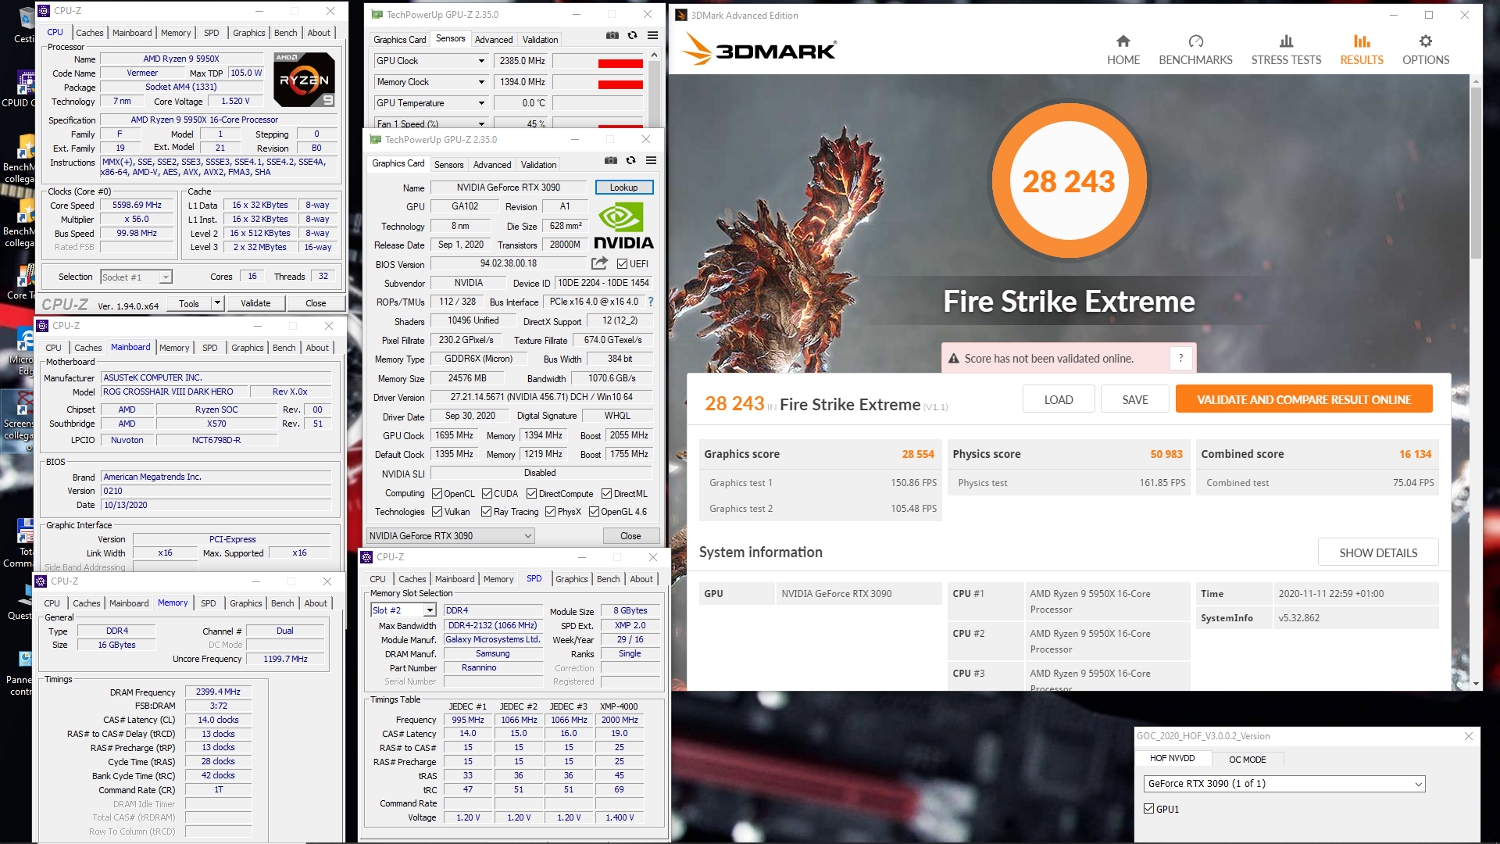Open the NVIDIA GeForce RTX 3090 selector in GPU-Z
This screenshot has height=844, width=1500.
[450, 536]
